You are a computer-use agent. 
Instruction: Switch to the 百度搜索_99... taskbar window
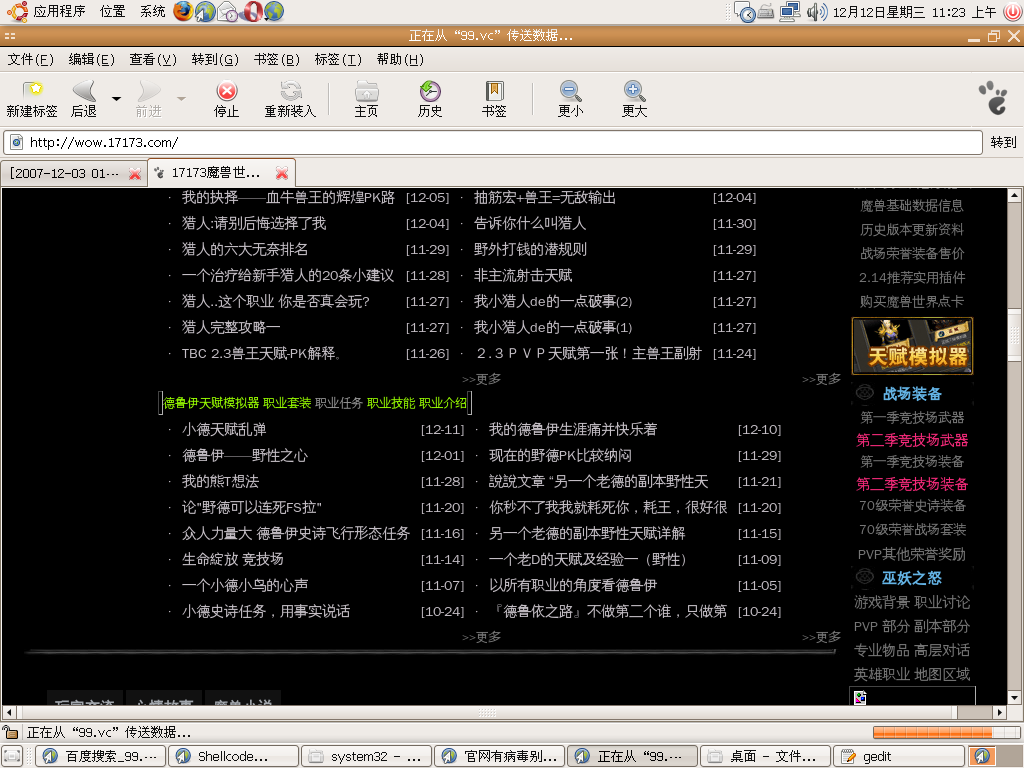(x=101, y=756)
